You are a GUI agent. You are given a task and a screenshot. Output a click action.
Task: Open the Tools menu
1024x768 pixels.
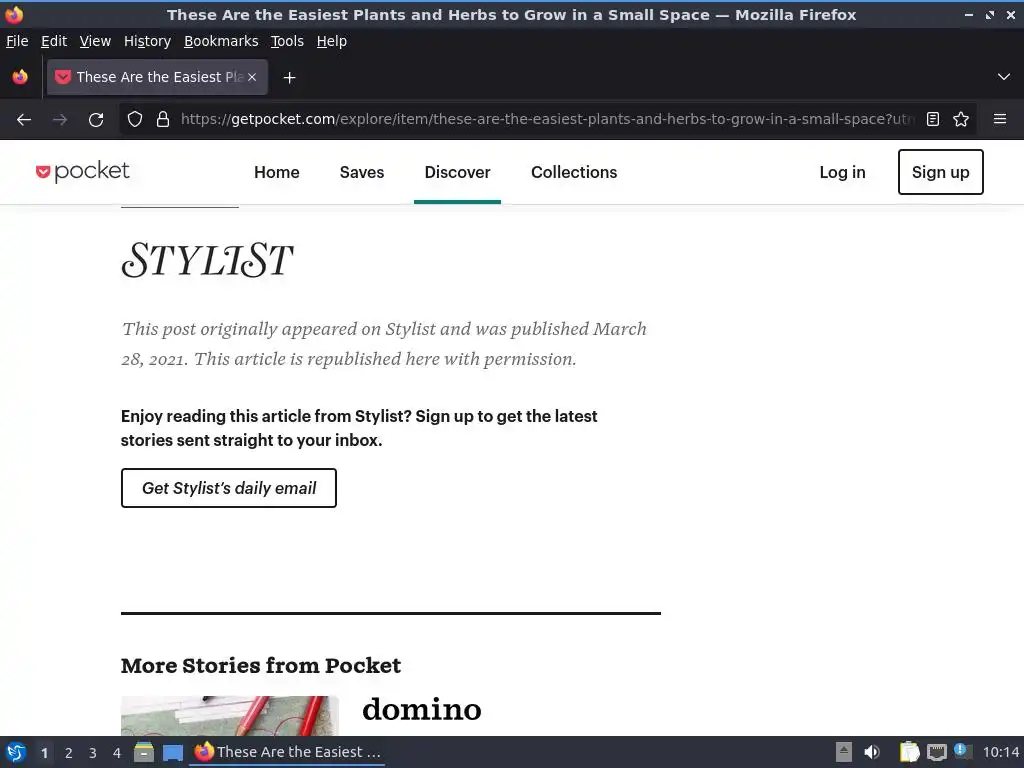[x=287, y=41]
